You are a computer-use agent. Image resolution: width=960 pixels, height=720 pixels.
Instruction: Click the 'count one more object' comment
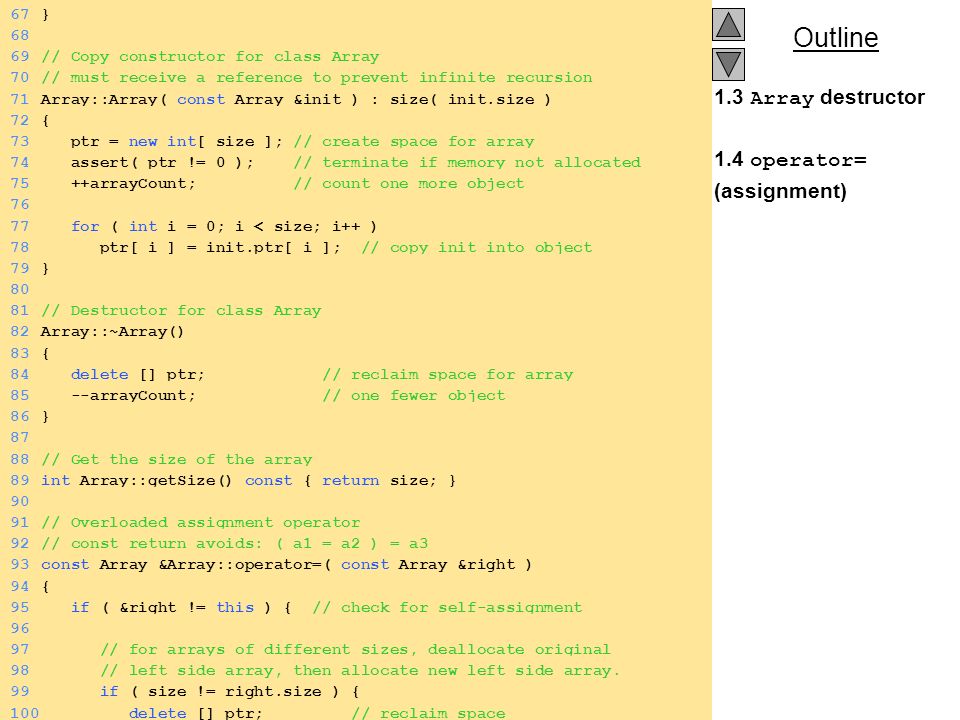coord(408,184)
